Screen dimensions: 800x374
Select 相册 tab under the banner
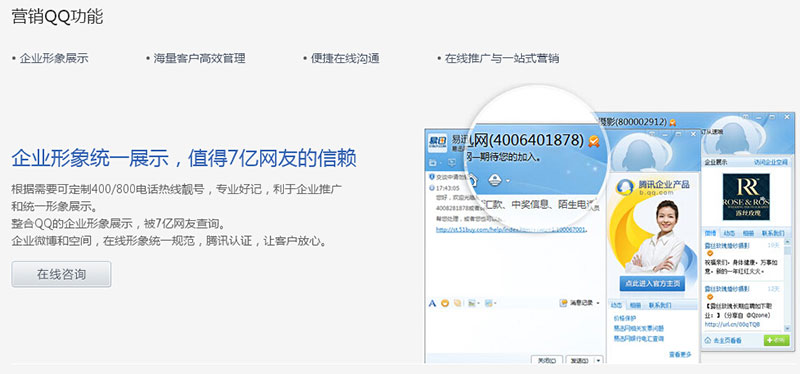[635, 305]
